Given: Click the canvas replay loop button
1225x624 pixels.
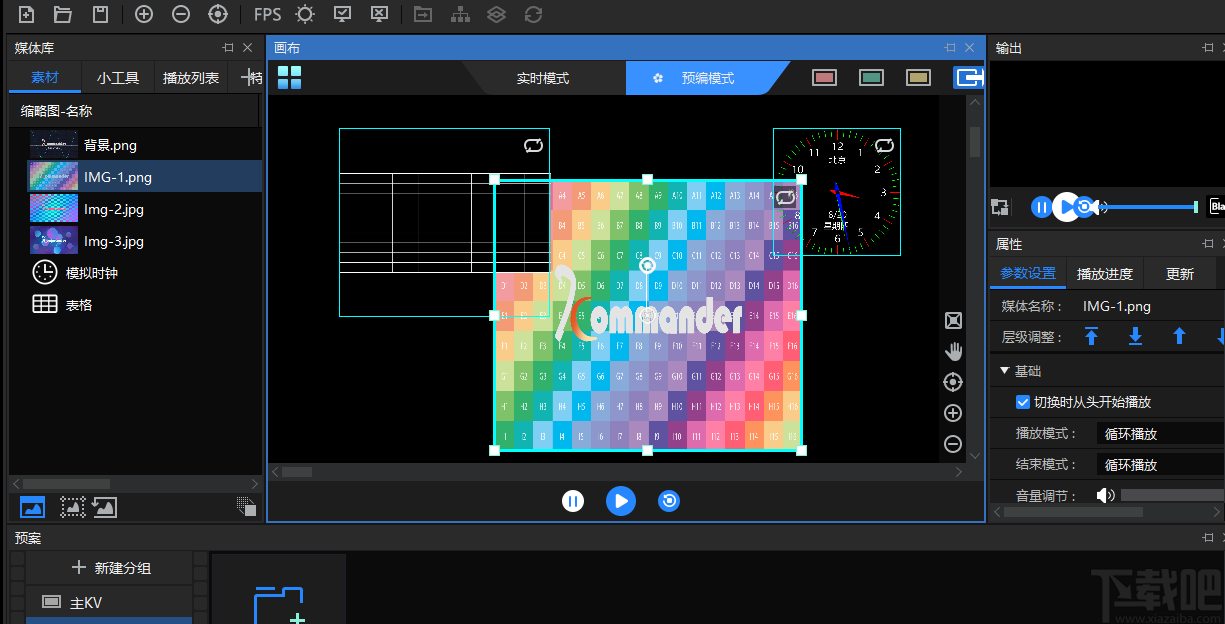Looking at the screenshot, I should [669, 501].
